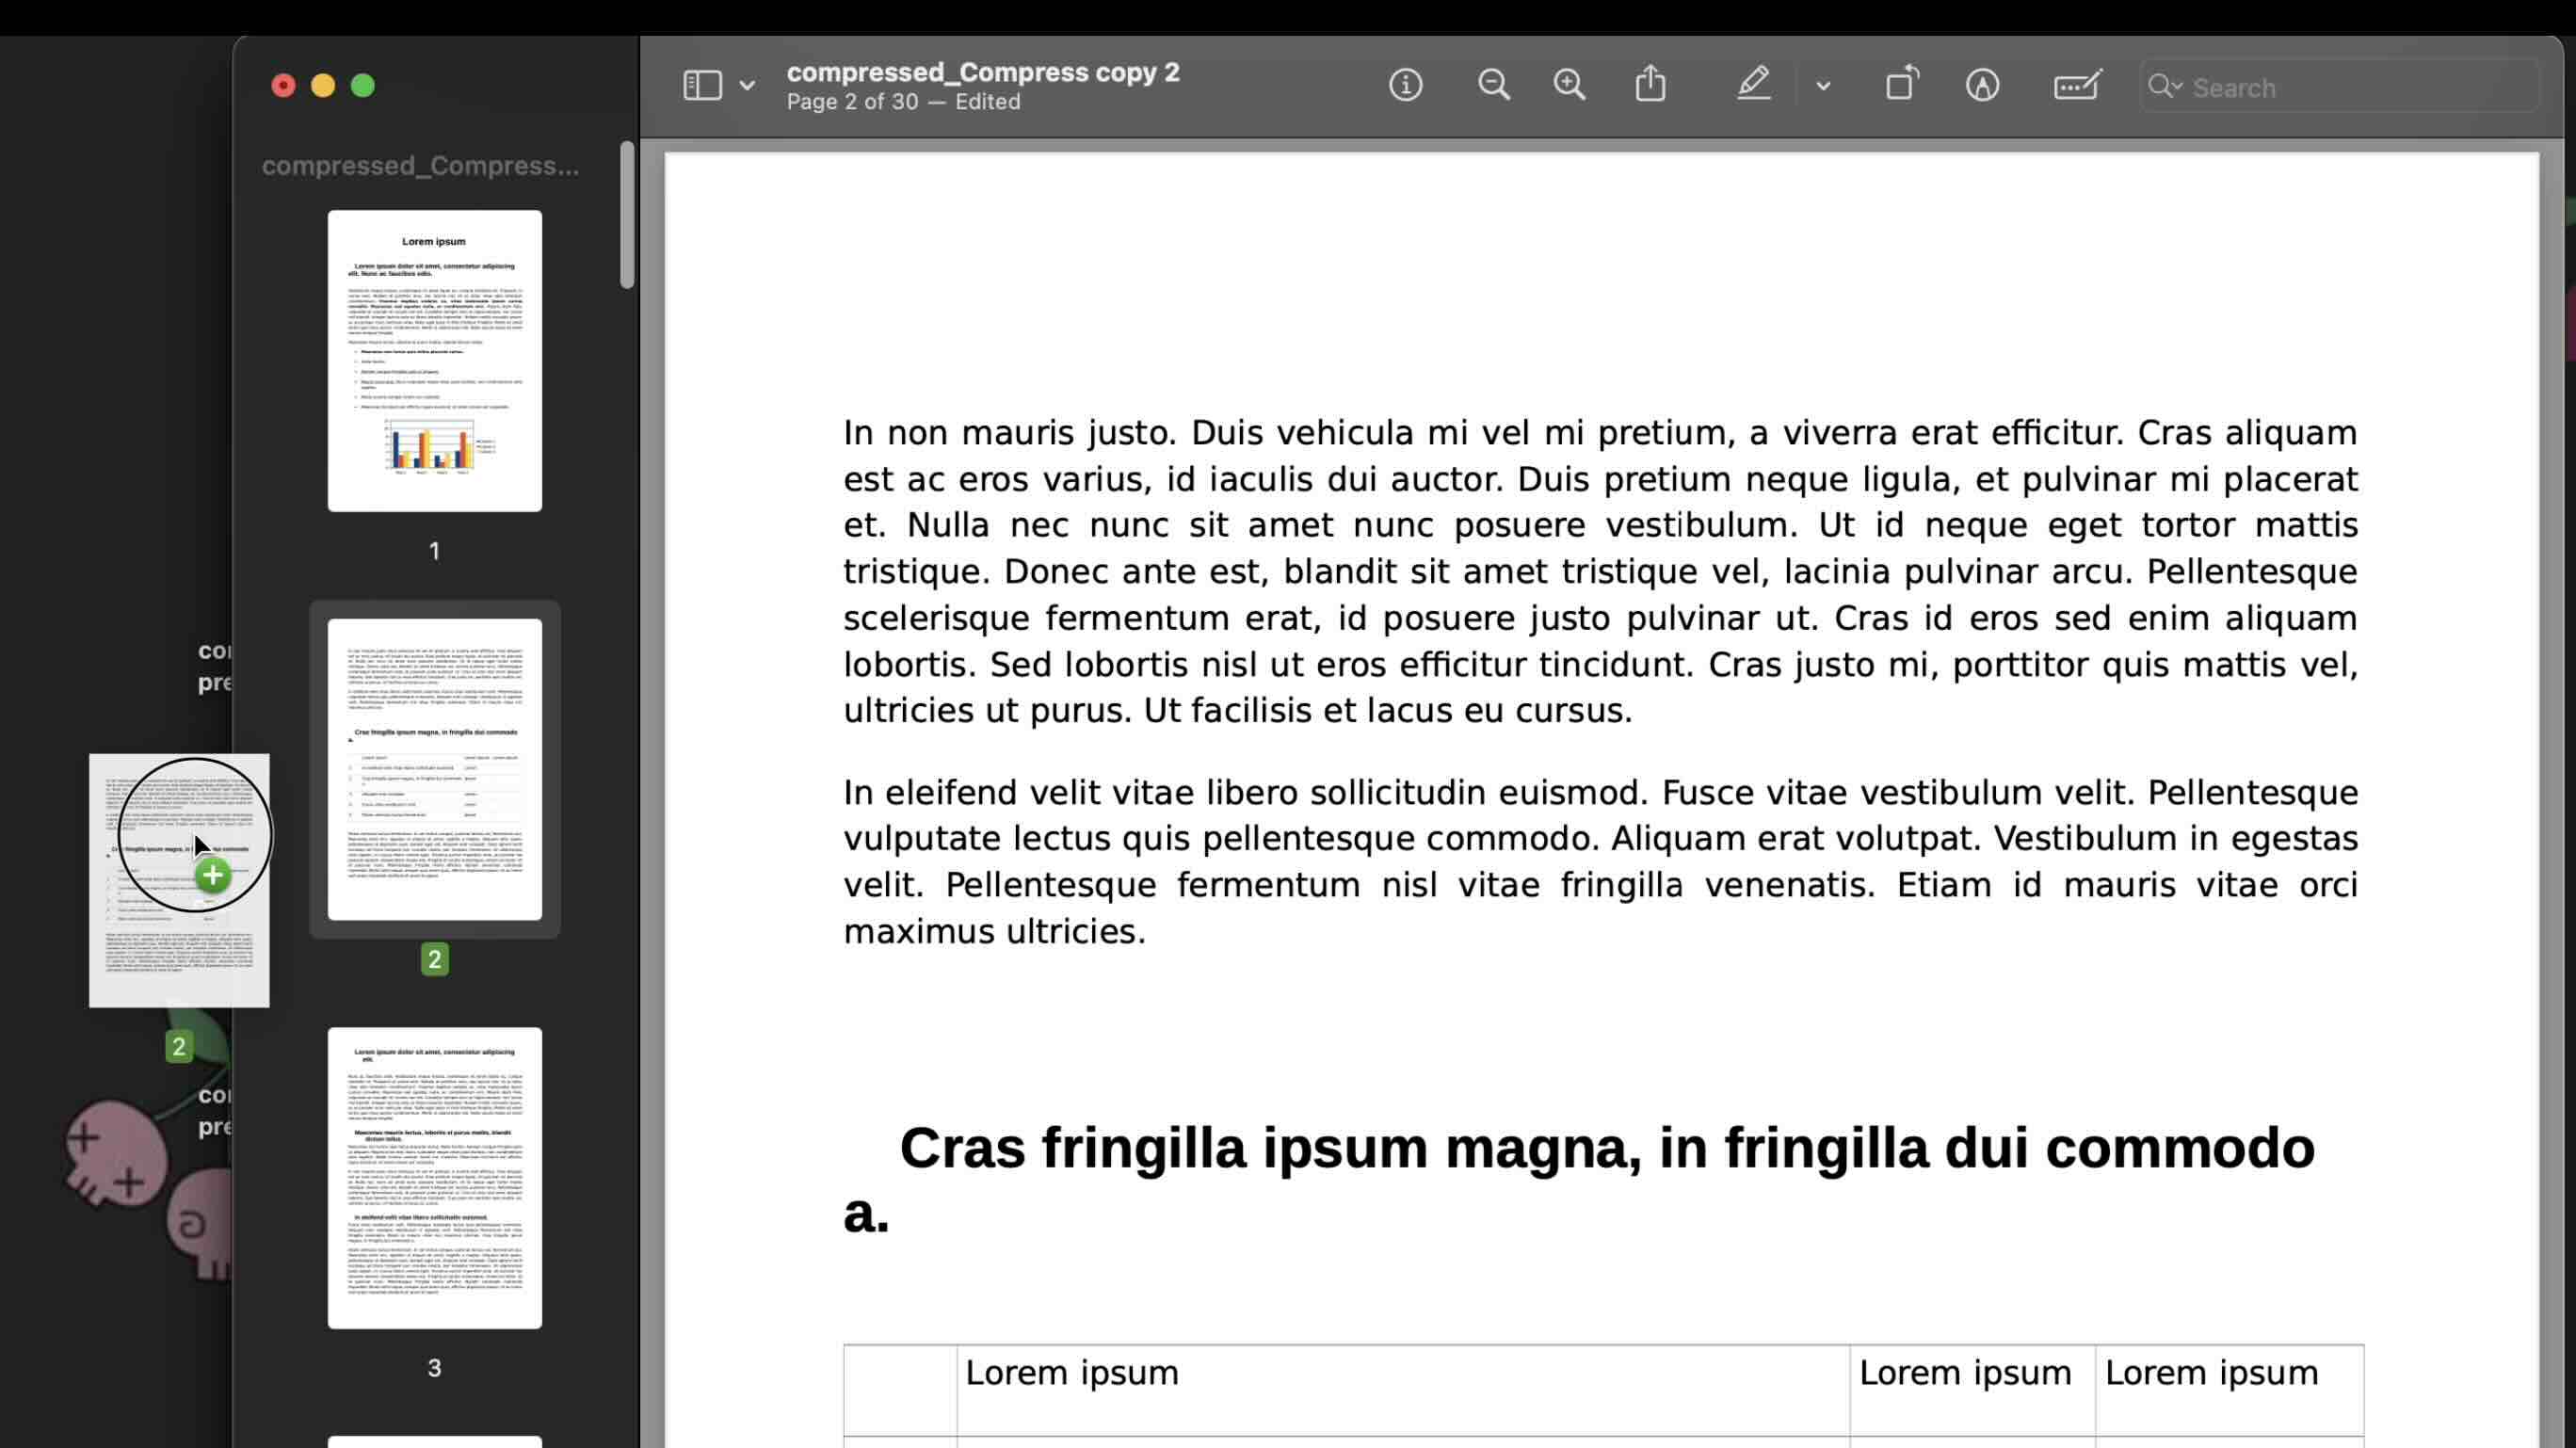Collapse the thumbnail sidebar panel
This screenshot has height=1448, width=2576.
(703, 84)
